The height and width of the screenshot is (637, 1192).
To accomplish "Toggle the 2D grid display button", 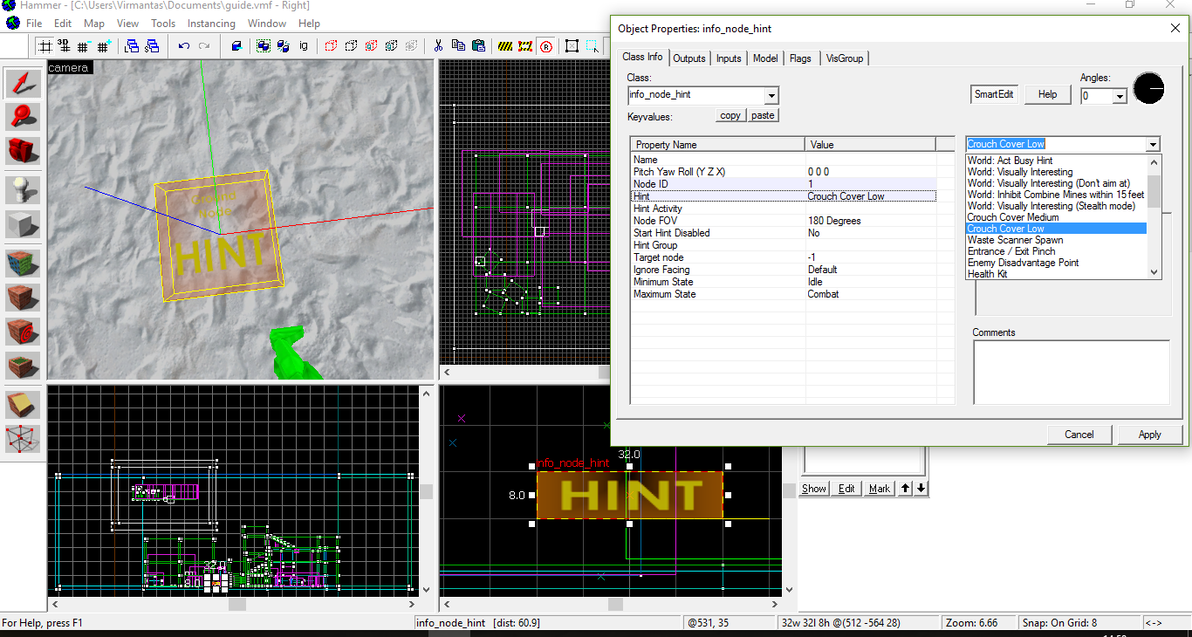I will click(45, 46).
